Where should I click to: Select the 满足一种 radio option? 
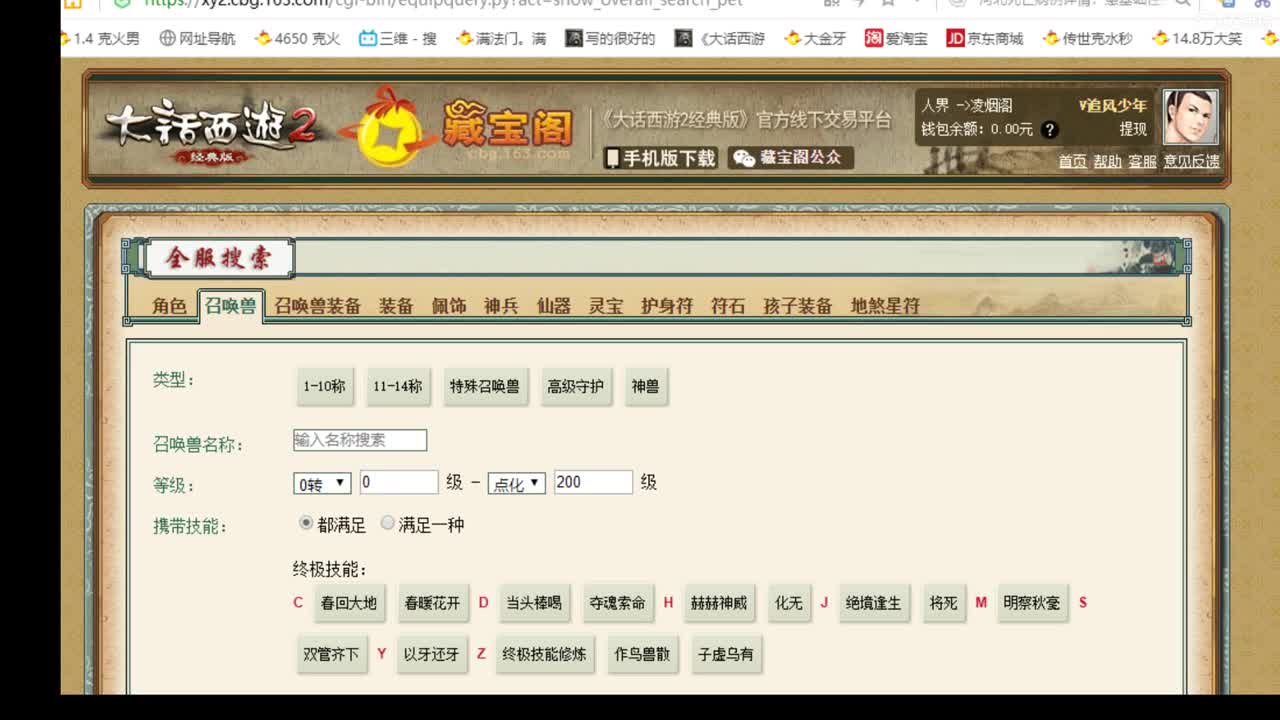(387, 523)
